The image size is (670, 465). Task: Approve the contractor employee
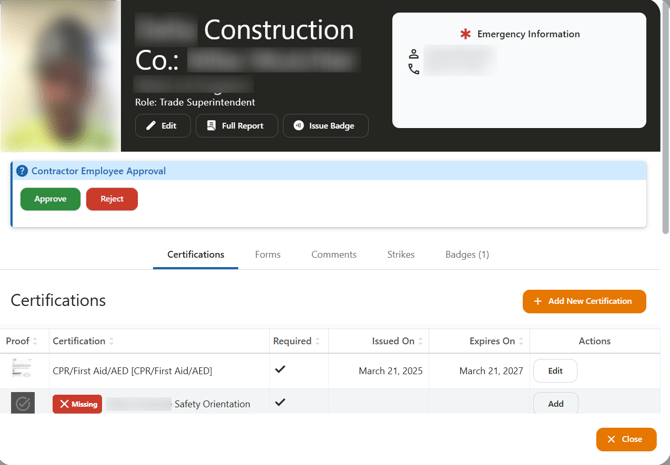[x=50, y=199]
